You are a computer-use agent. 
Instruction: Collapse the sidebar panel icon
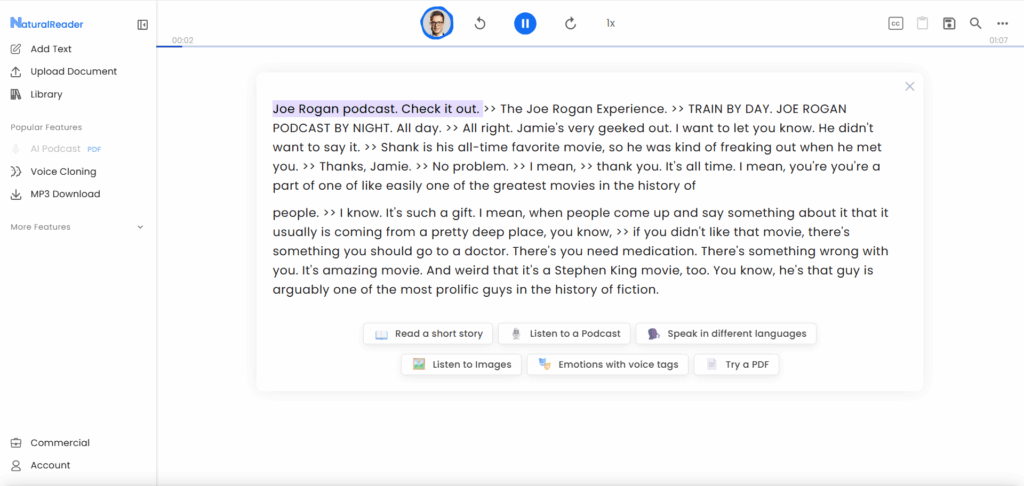pyautogui.click(x=142, y=25)
